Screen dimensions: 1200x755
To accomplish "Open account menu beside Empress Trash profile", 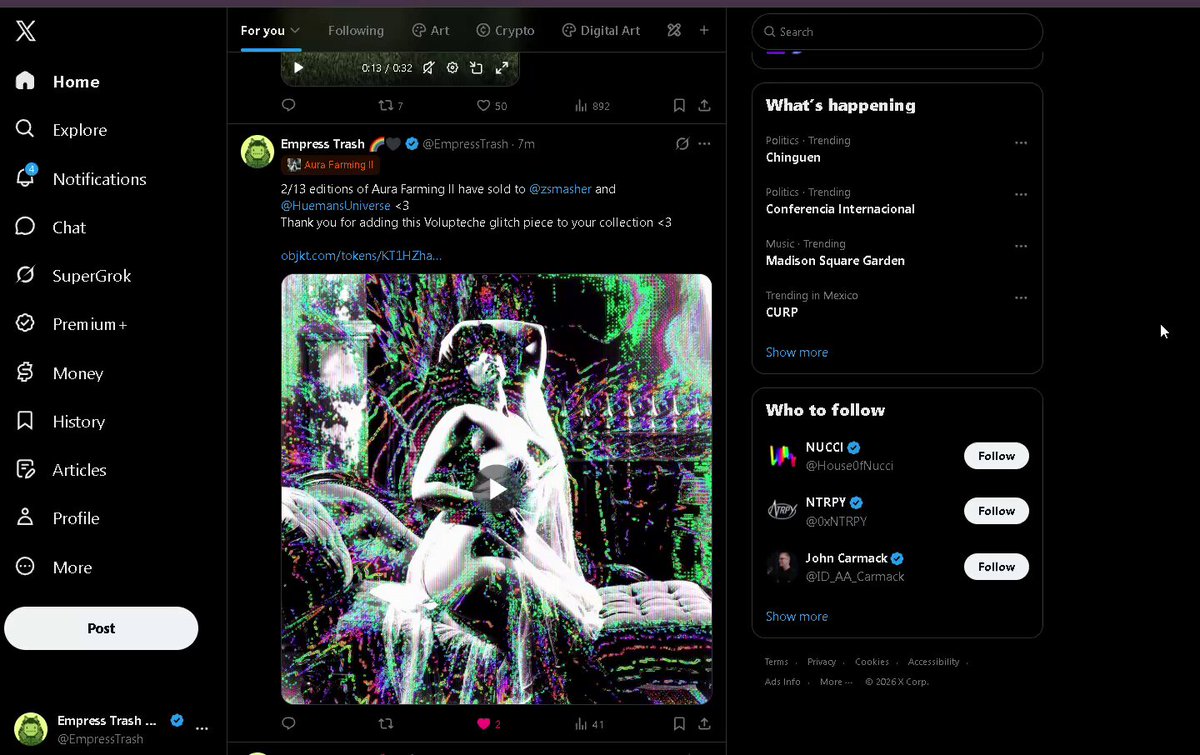I will [x=201, y=729].
